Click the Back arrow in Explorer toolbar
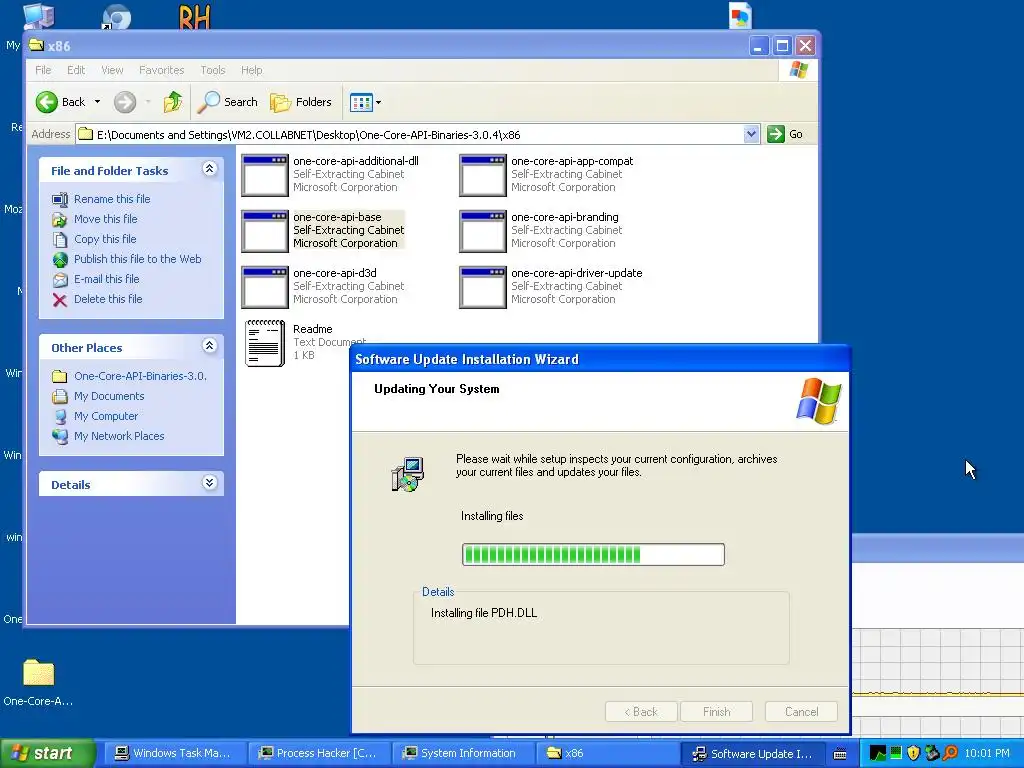This screenshot has height=768, width=1024. tap(47, 102)
